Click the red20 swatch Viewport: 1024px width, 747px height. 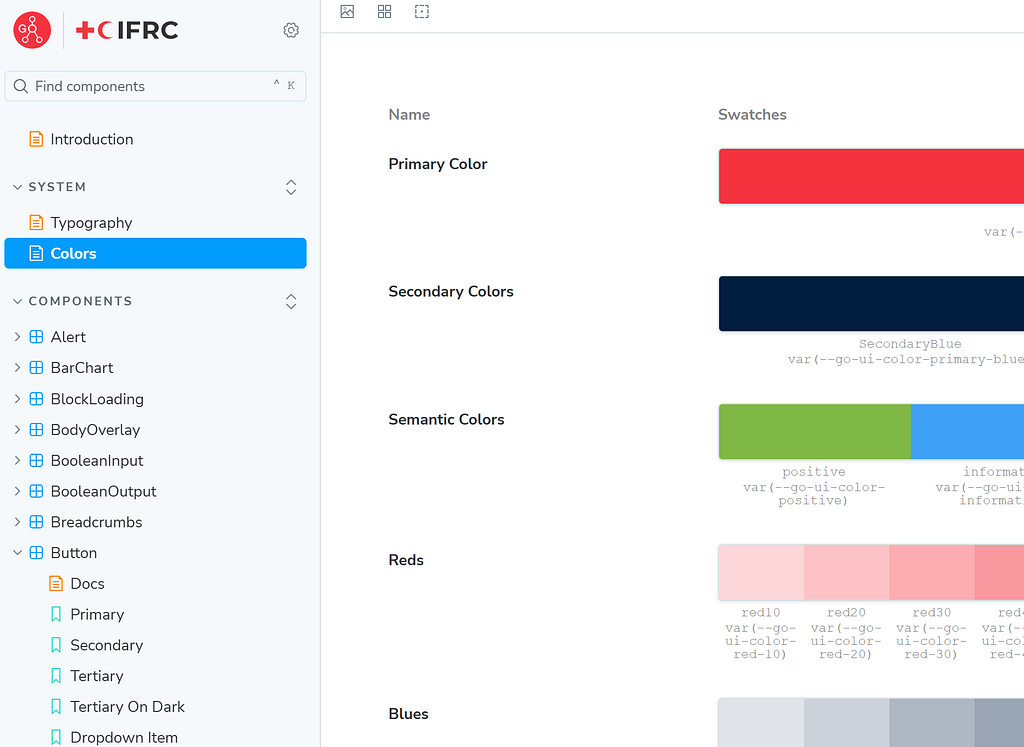pos(846,572)
